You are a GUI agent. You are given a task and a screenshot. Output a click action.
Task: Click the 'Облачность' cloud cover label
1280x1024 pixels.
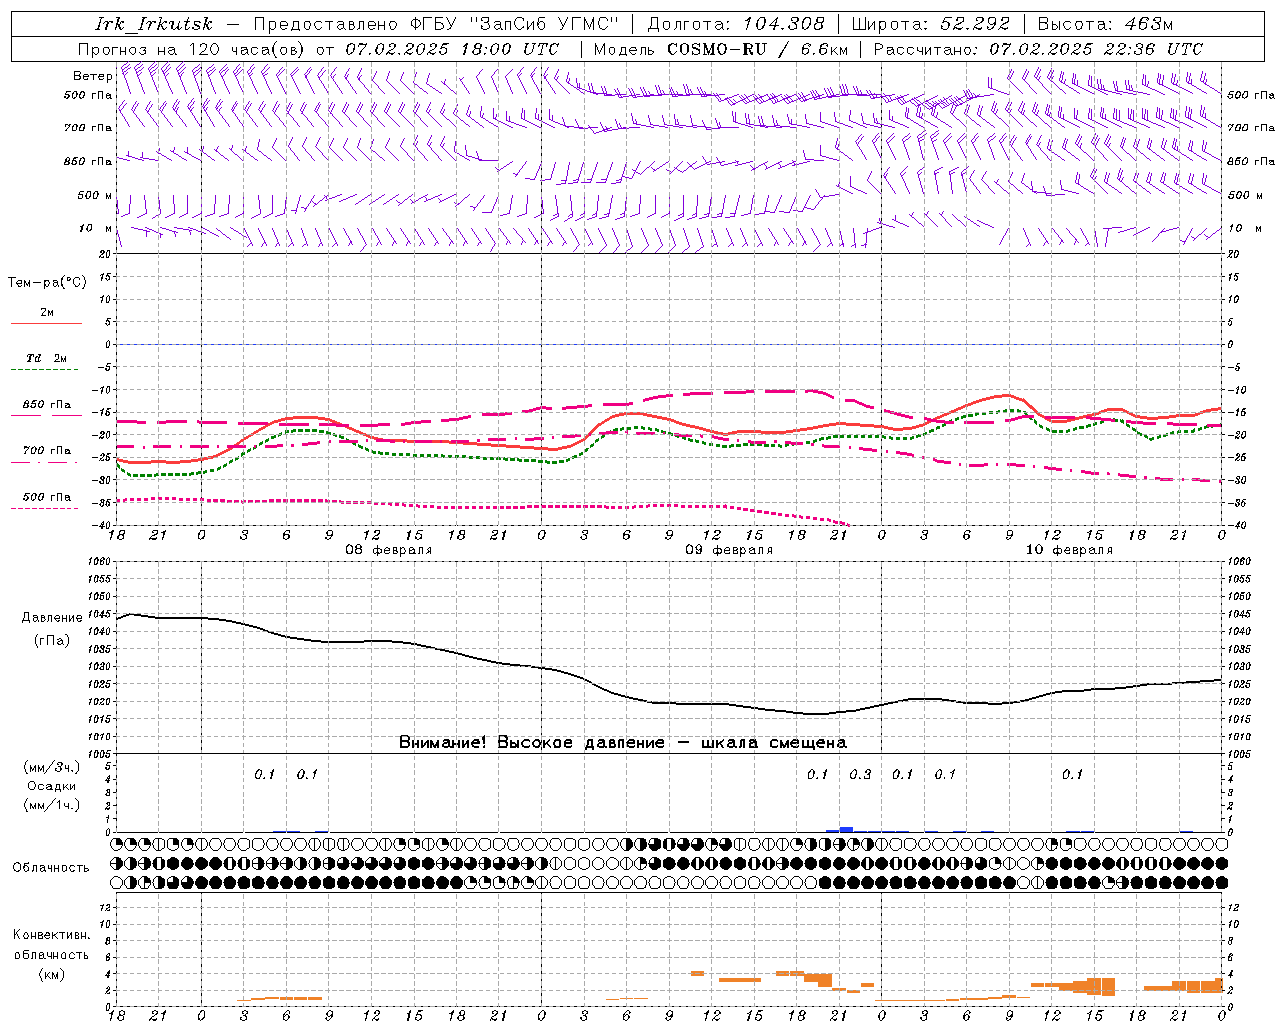click(51, 868)
